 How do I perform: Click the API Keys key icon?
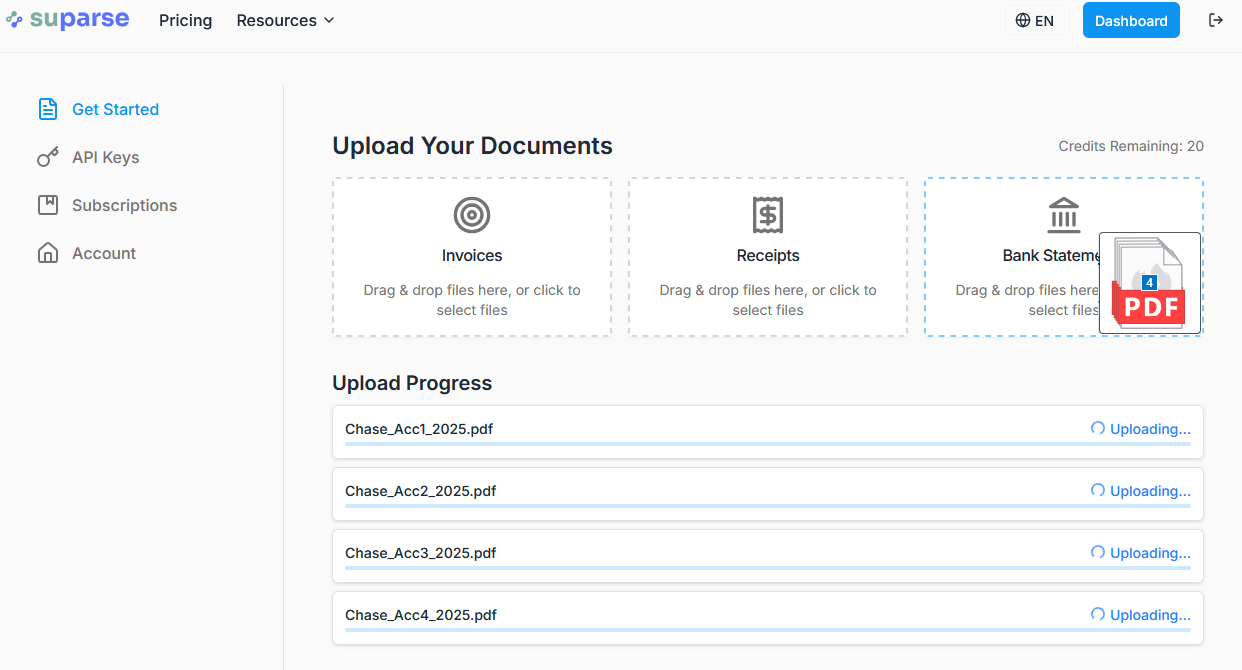48,157
